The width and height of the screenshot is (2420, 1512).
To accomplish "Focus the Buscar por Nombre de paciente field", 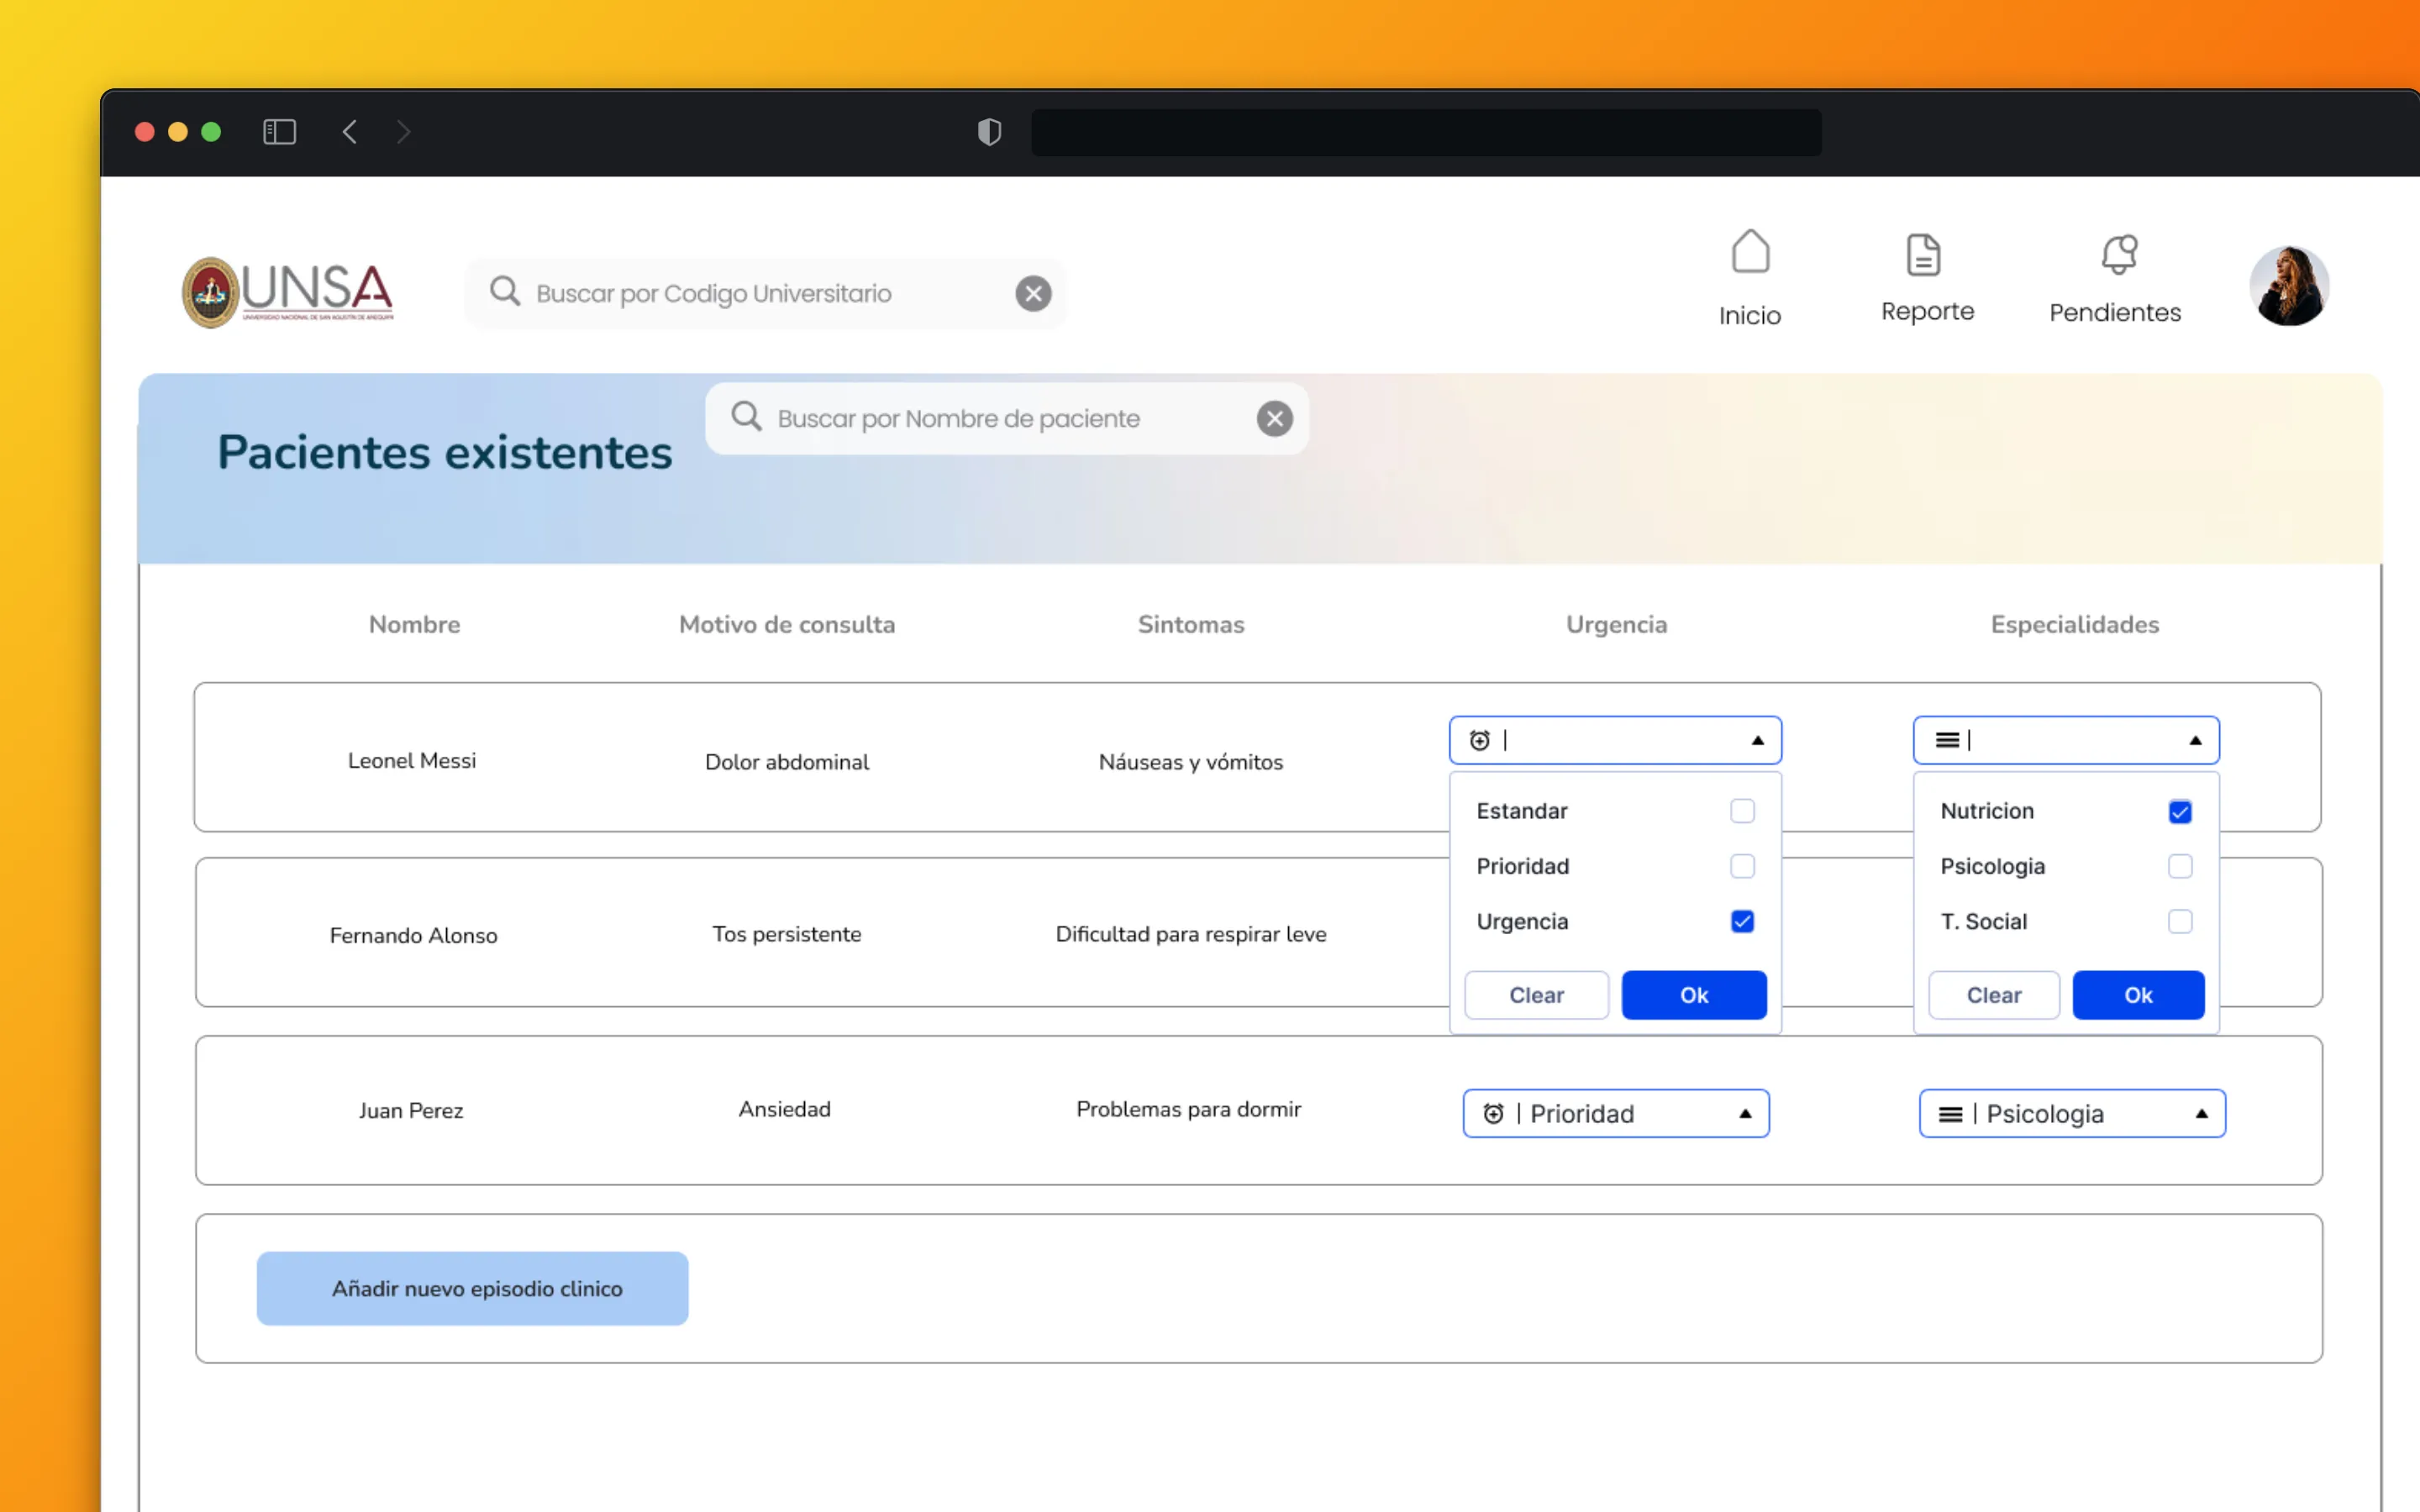I will coord(1007,418).
